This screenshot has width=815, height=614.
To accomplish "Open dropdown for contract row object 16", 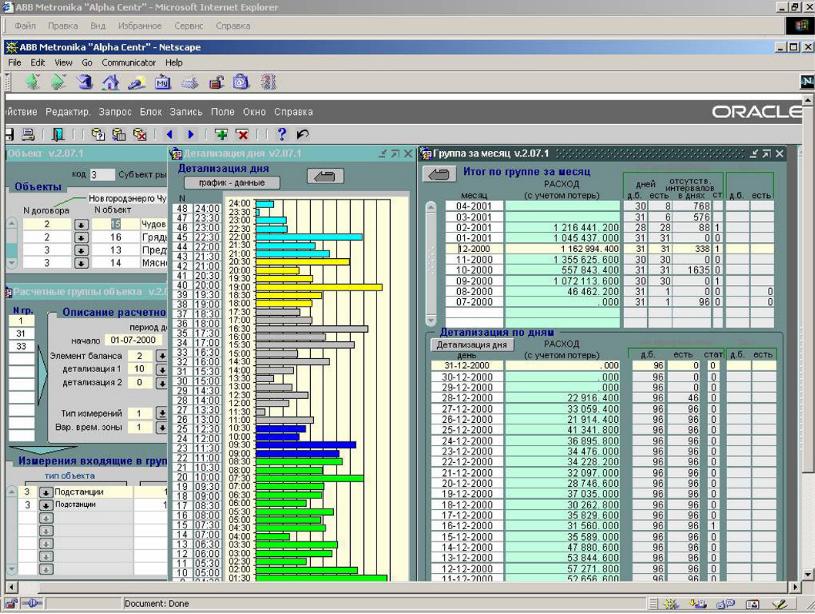I will click(81, 238).
